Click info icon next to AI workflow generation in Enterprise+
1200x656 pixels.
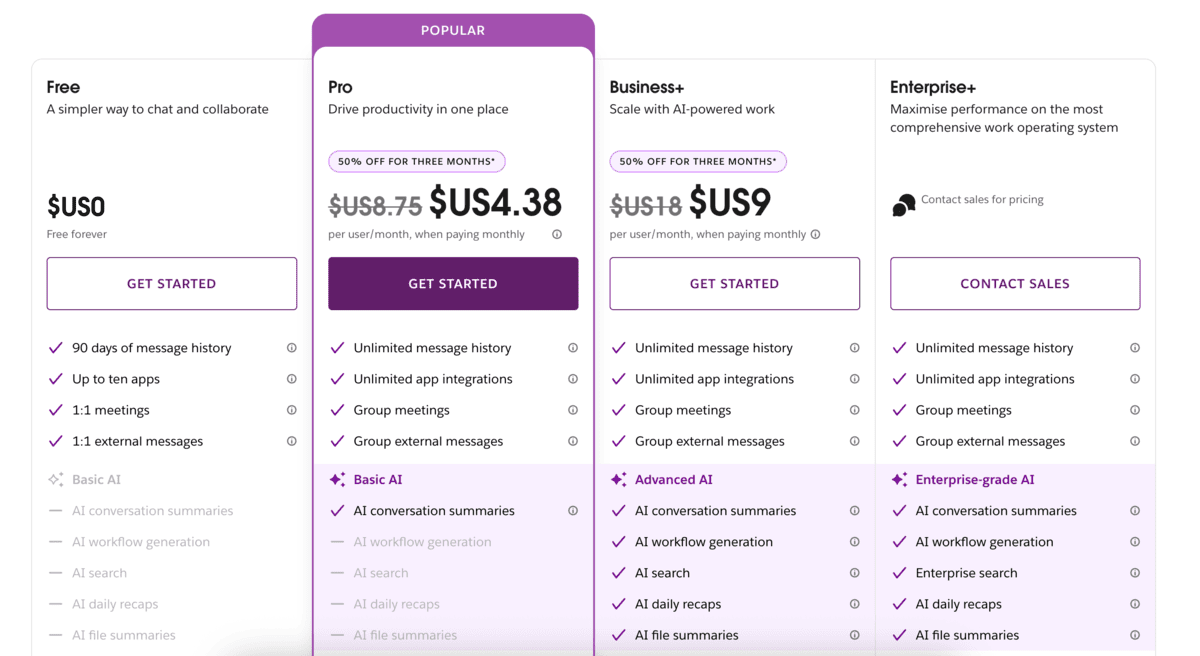click(1136, 541)
